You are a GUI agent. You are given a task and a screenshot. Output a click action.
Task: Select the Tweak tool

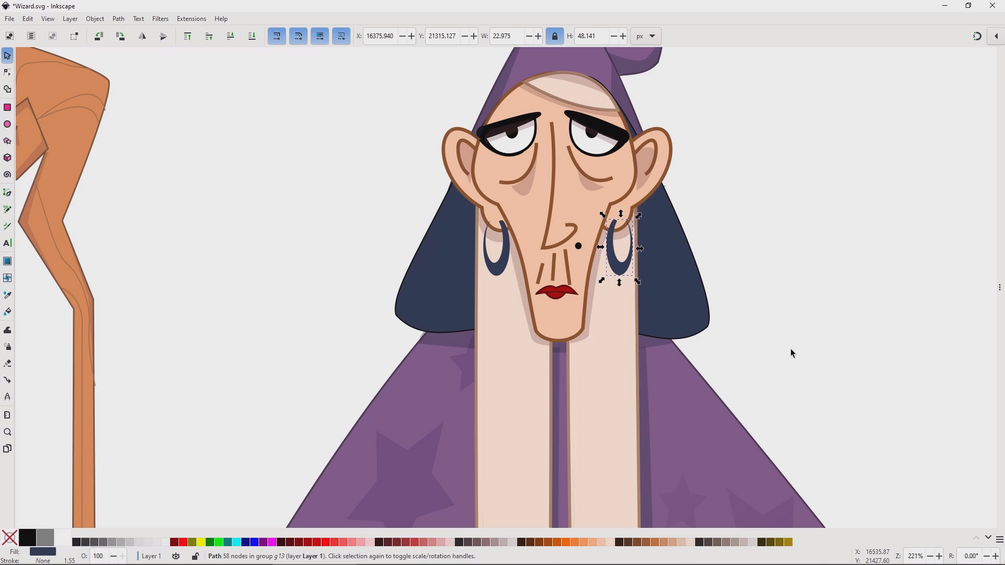point(7,330)
